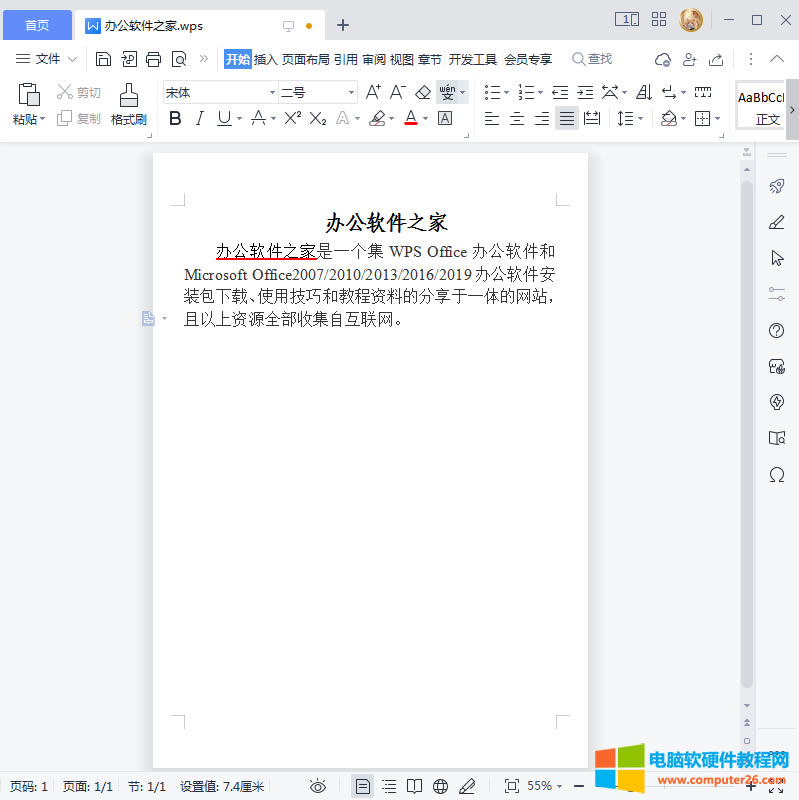Click the Save icon in quick toolbar
The image size is (799, 800).
(103, 59)
